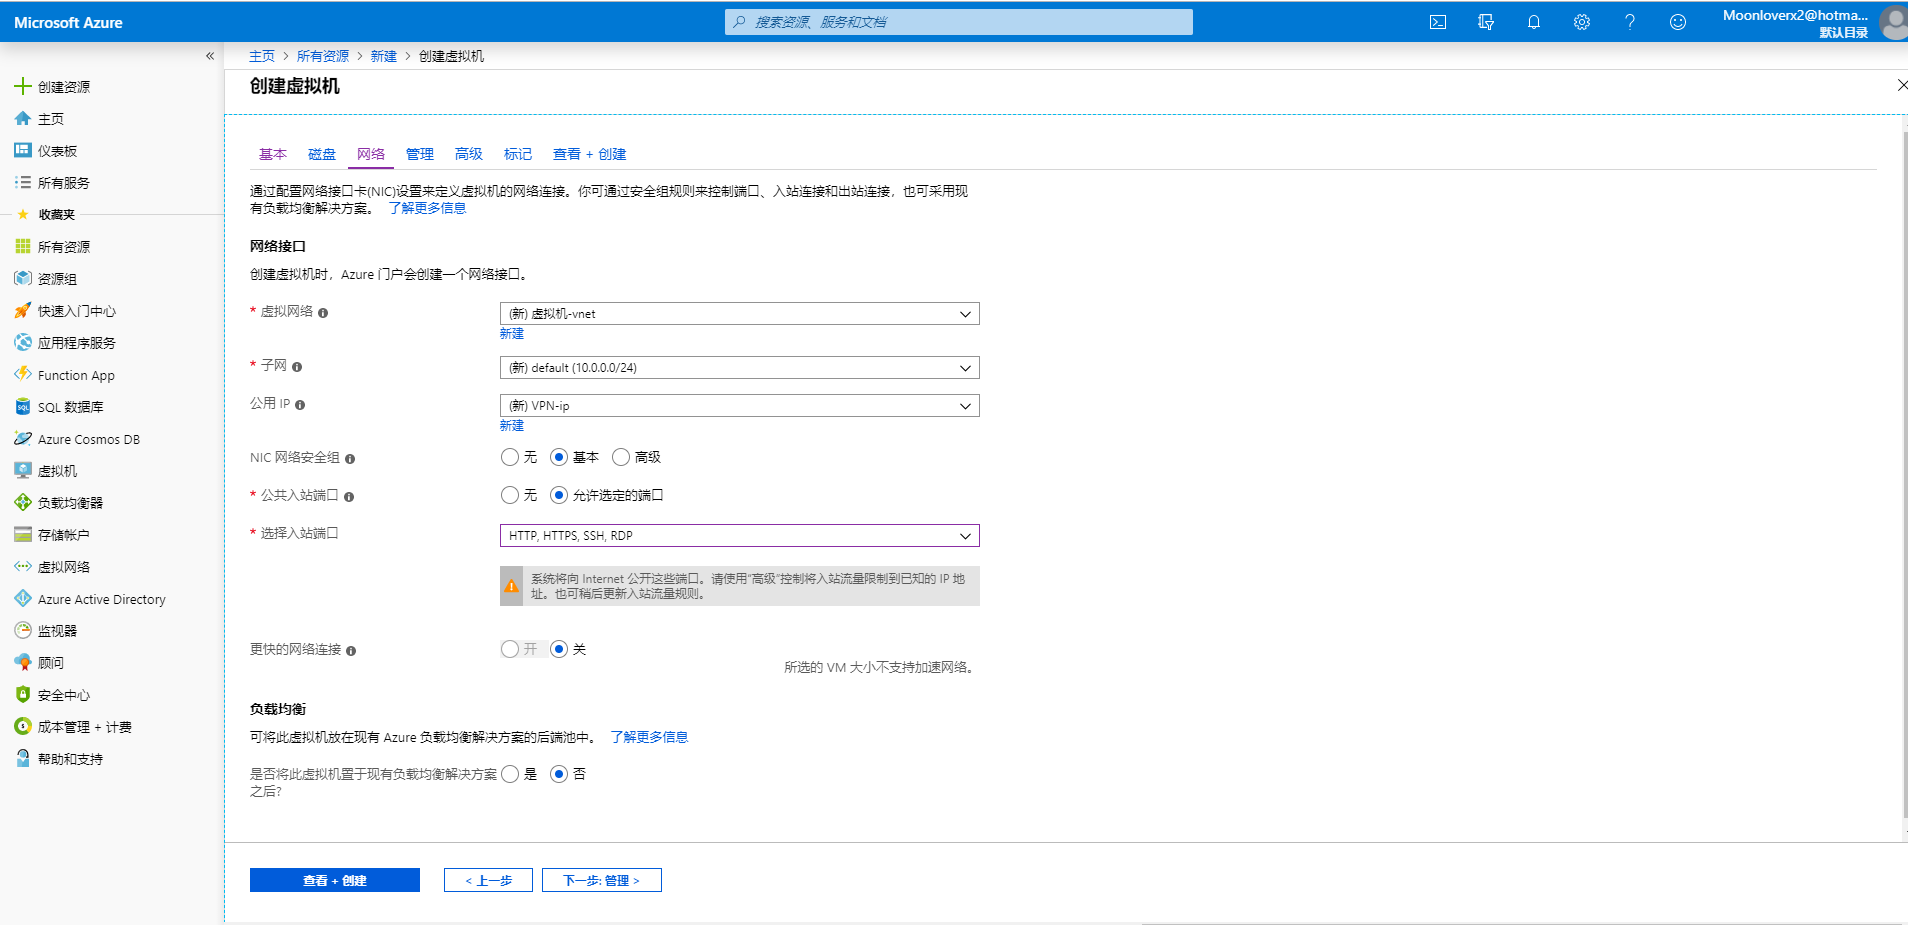Collapse the left sidebar with chevrons
1908x925 pixels.
210,56
